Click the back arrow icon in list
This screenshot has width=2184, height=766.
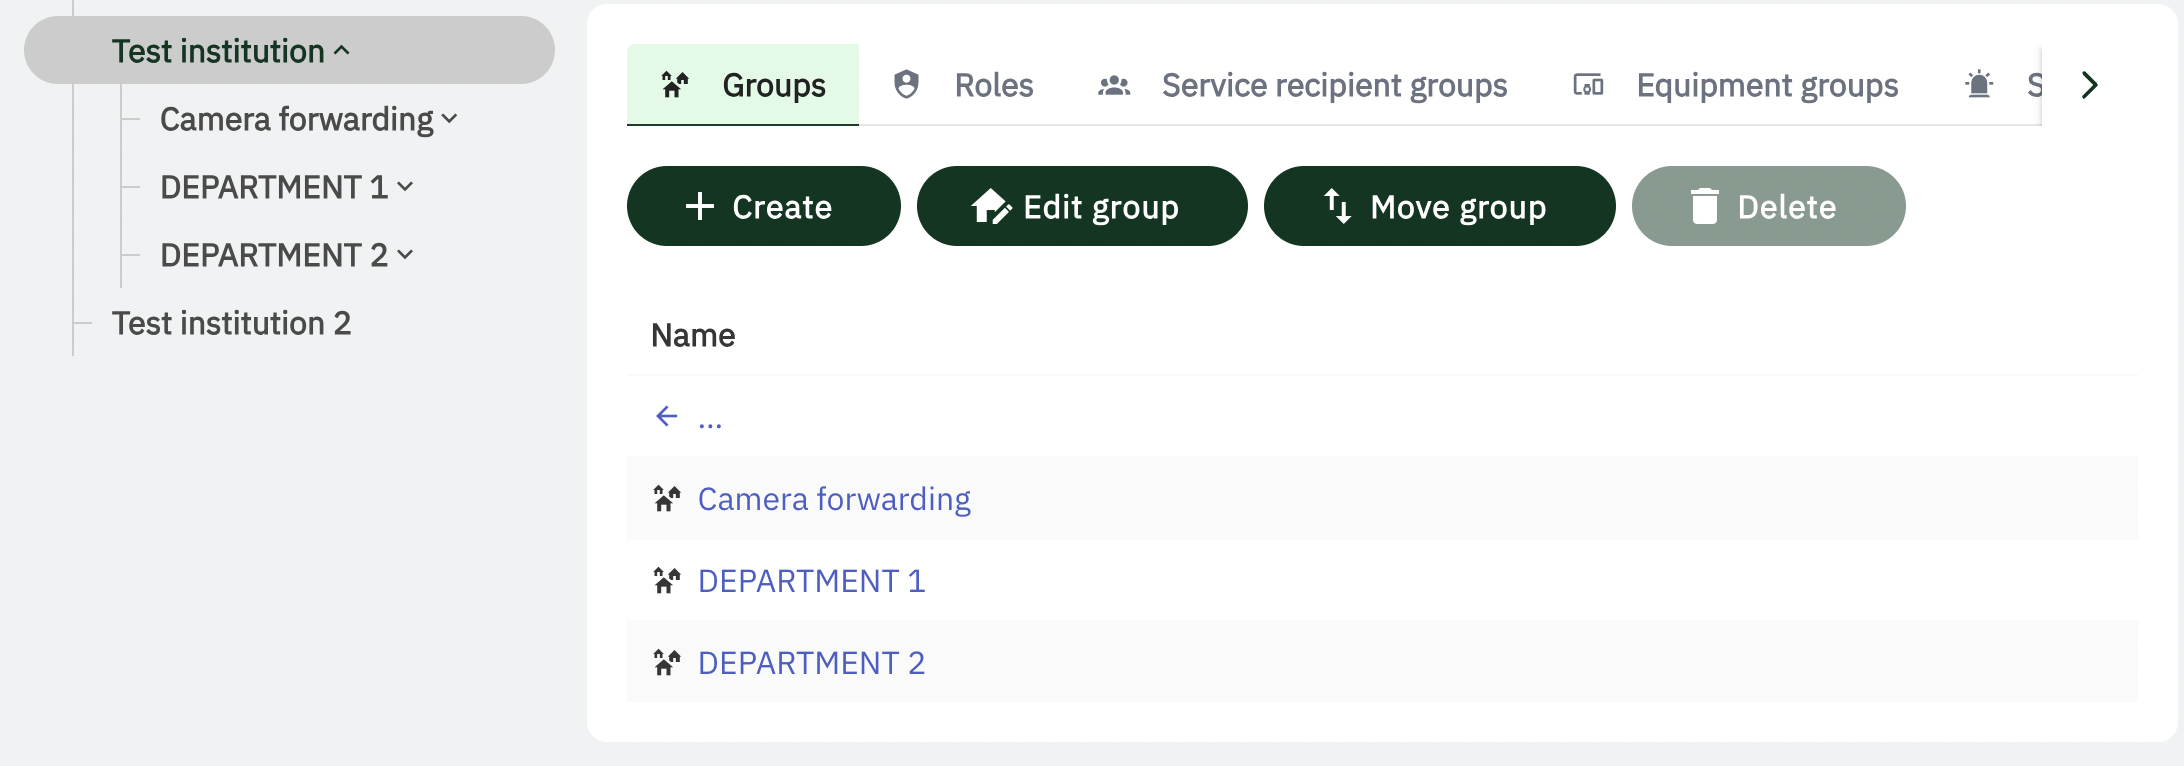(667, 416)
